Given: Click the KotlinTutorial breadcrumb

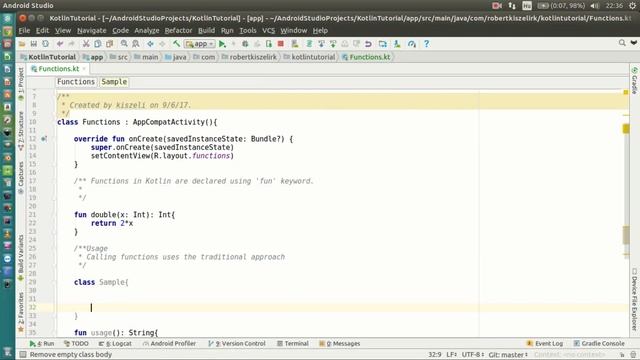Looking at the screenshot, I should pyautogui.click(x=48, y=57).
